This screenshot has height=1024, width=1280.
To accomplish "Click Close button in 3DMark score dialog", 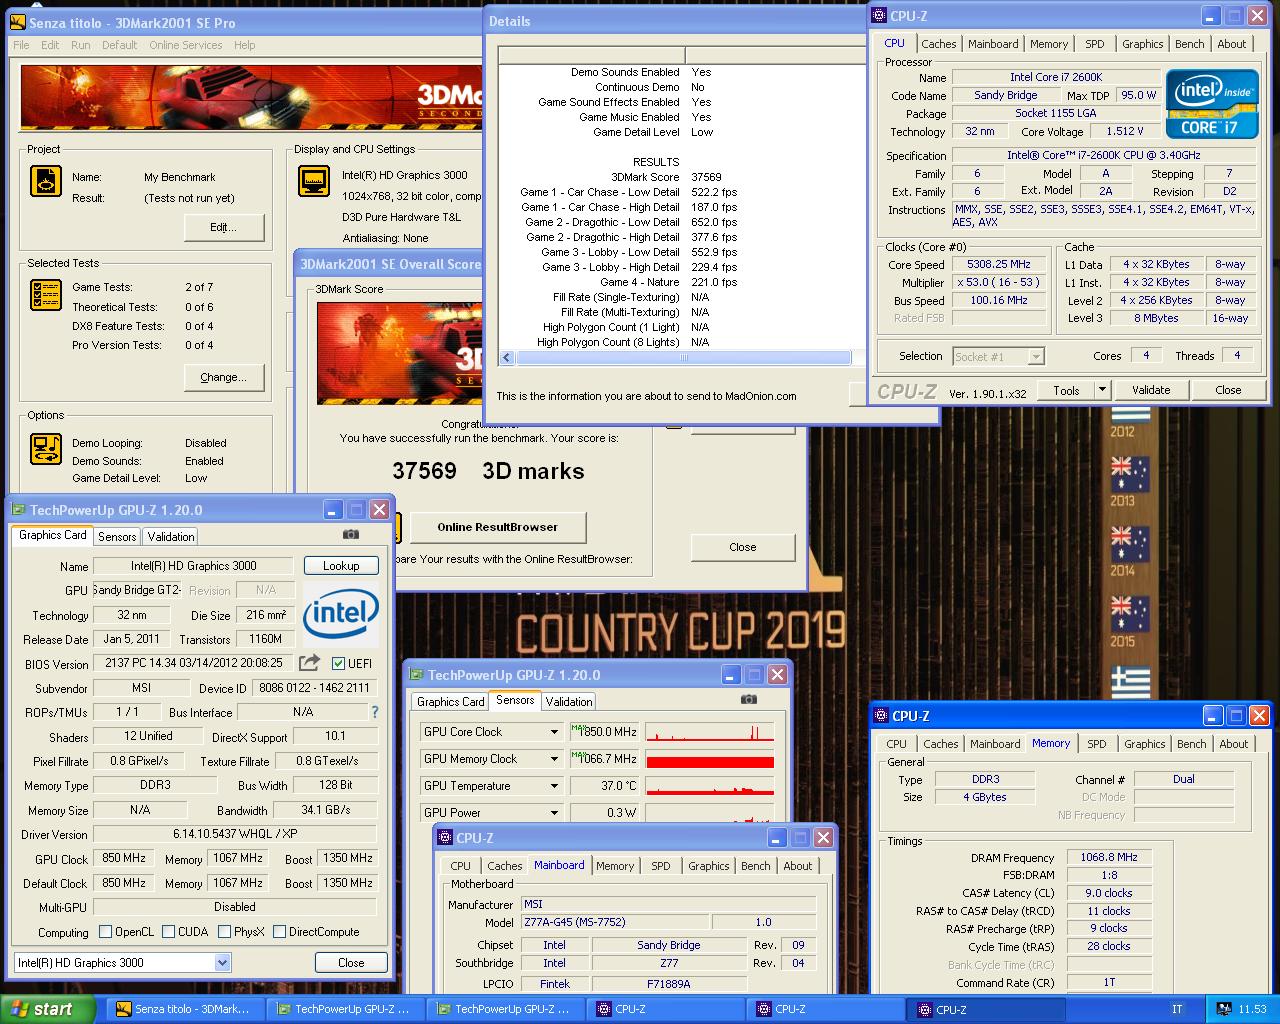I will (743, 547).
